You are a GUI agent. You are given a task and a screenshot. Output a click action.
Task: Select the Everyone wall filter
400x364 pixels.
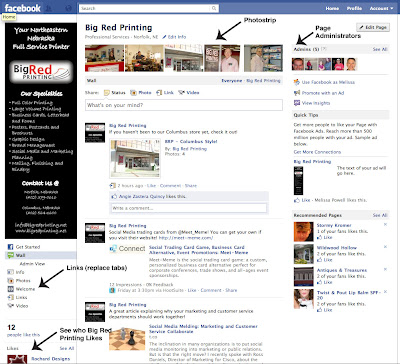(x=232, y=81)
